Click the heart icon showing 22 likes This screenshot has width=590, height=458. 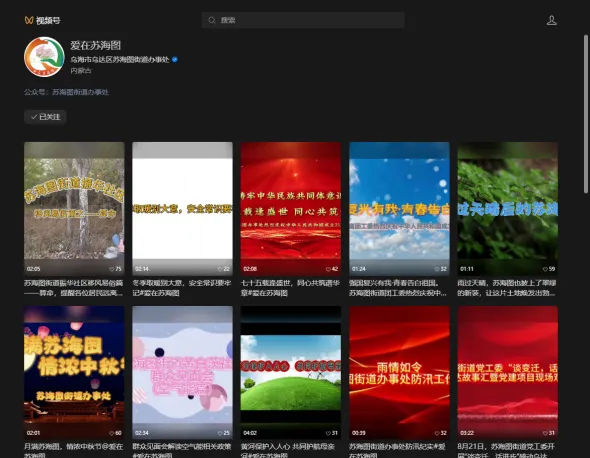[x=220, y=269]
